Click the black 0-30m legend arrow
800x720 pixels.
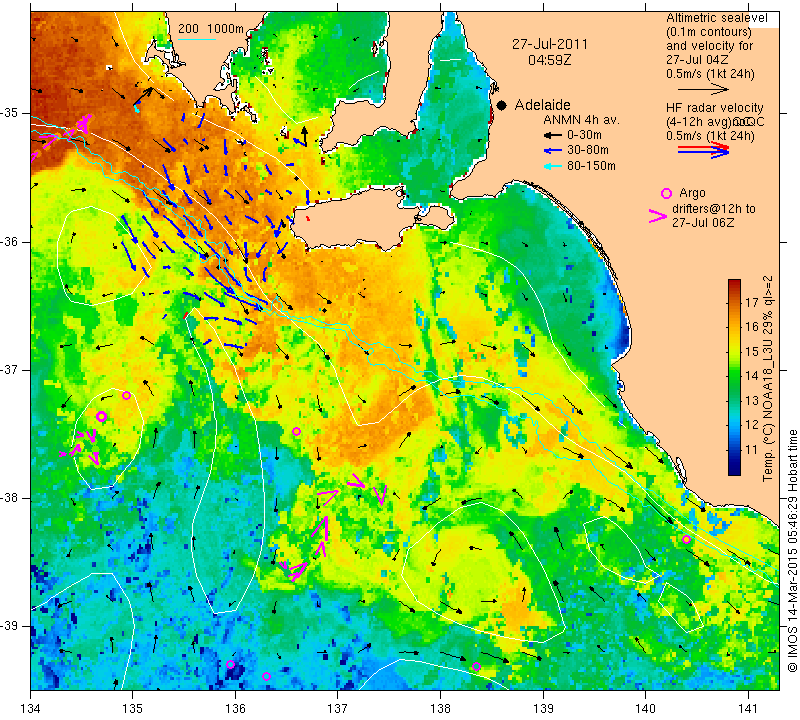(x=553, y=135)
